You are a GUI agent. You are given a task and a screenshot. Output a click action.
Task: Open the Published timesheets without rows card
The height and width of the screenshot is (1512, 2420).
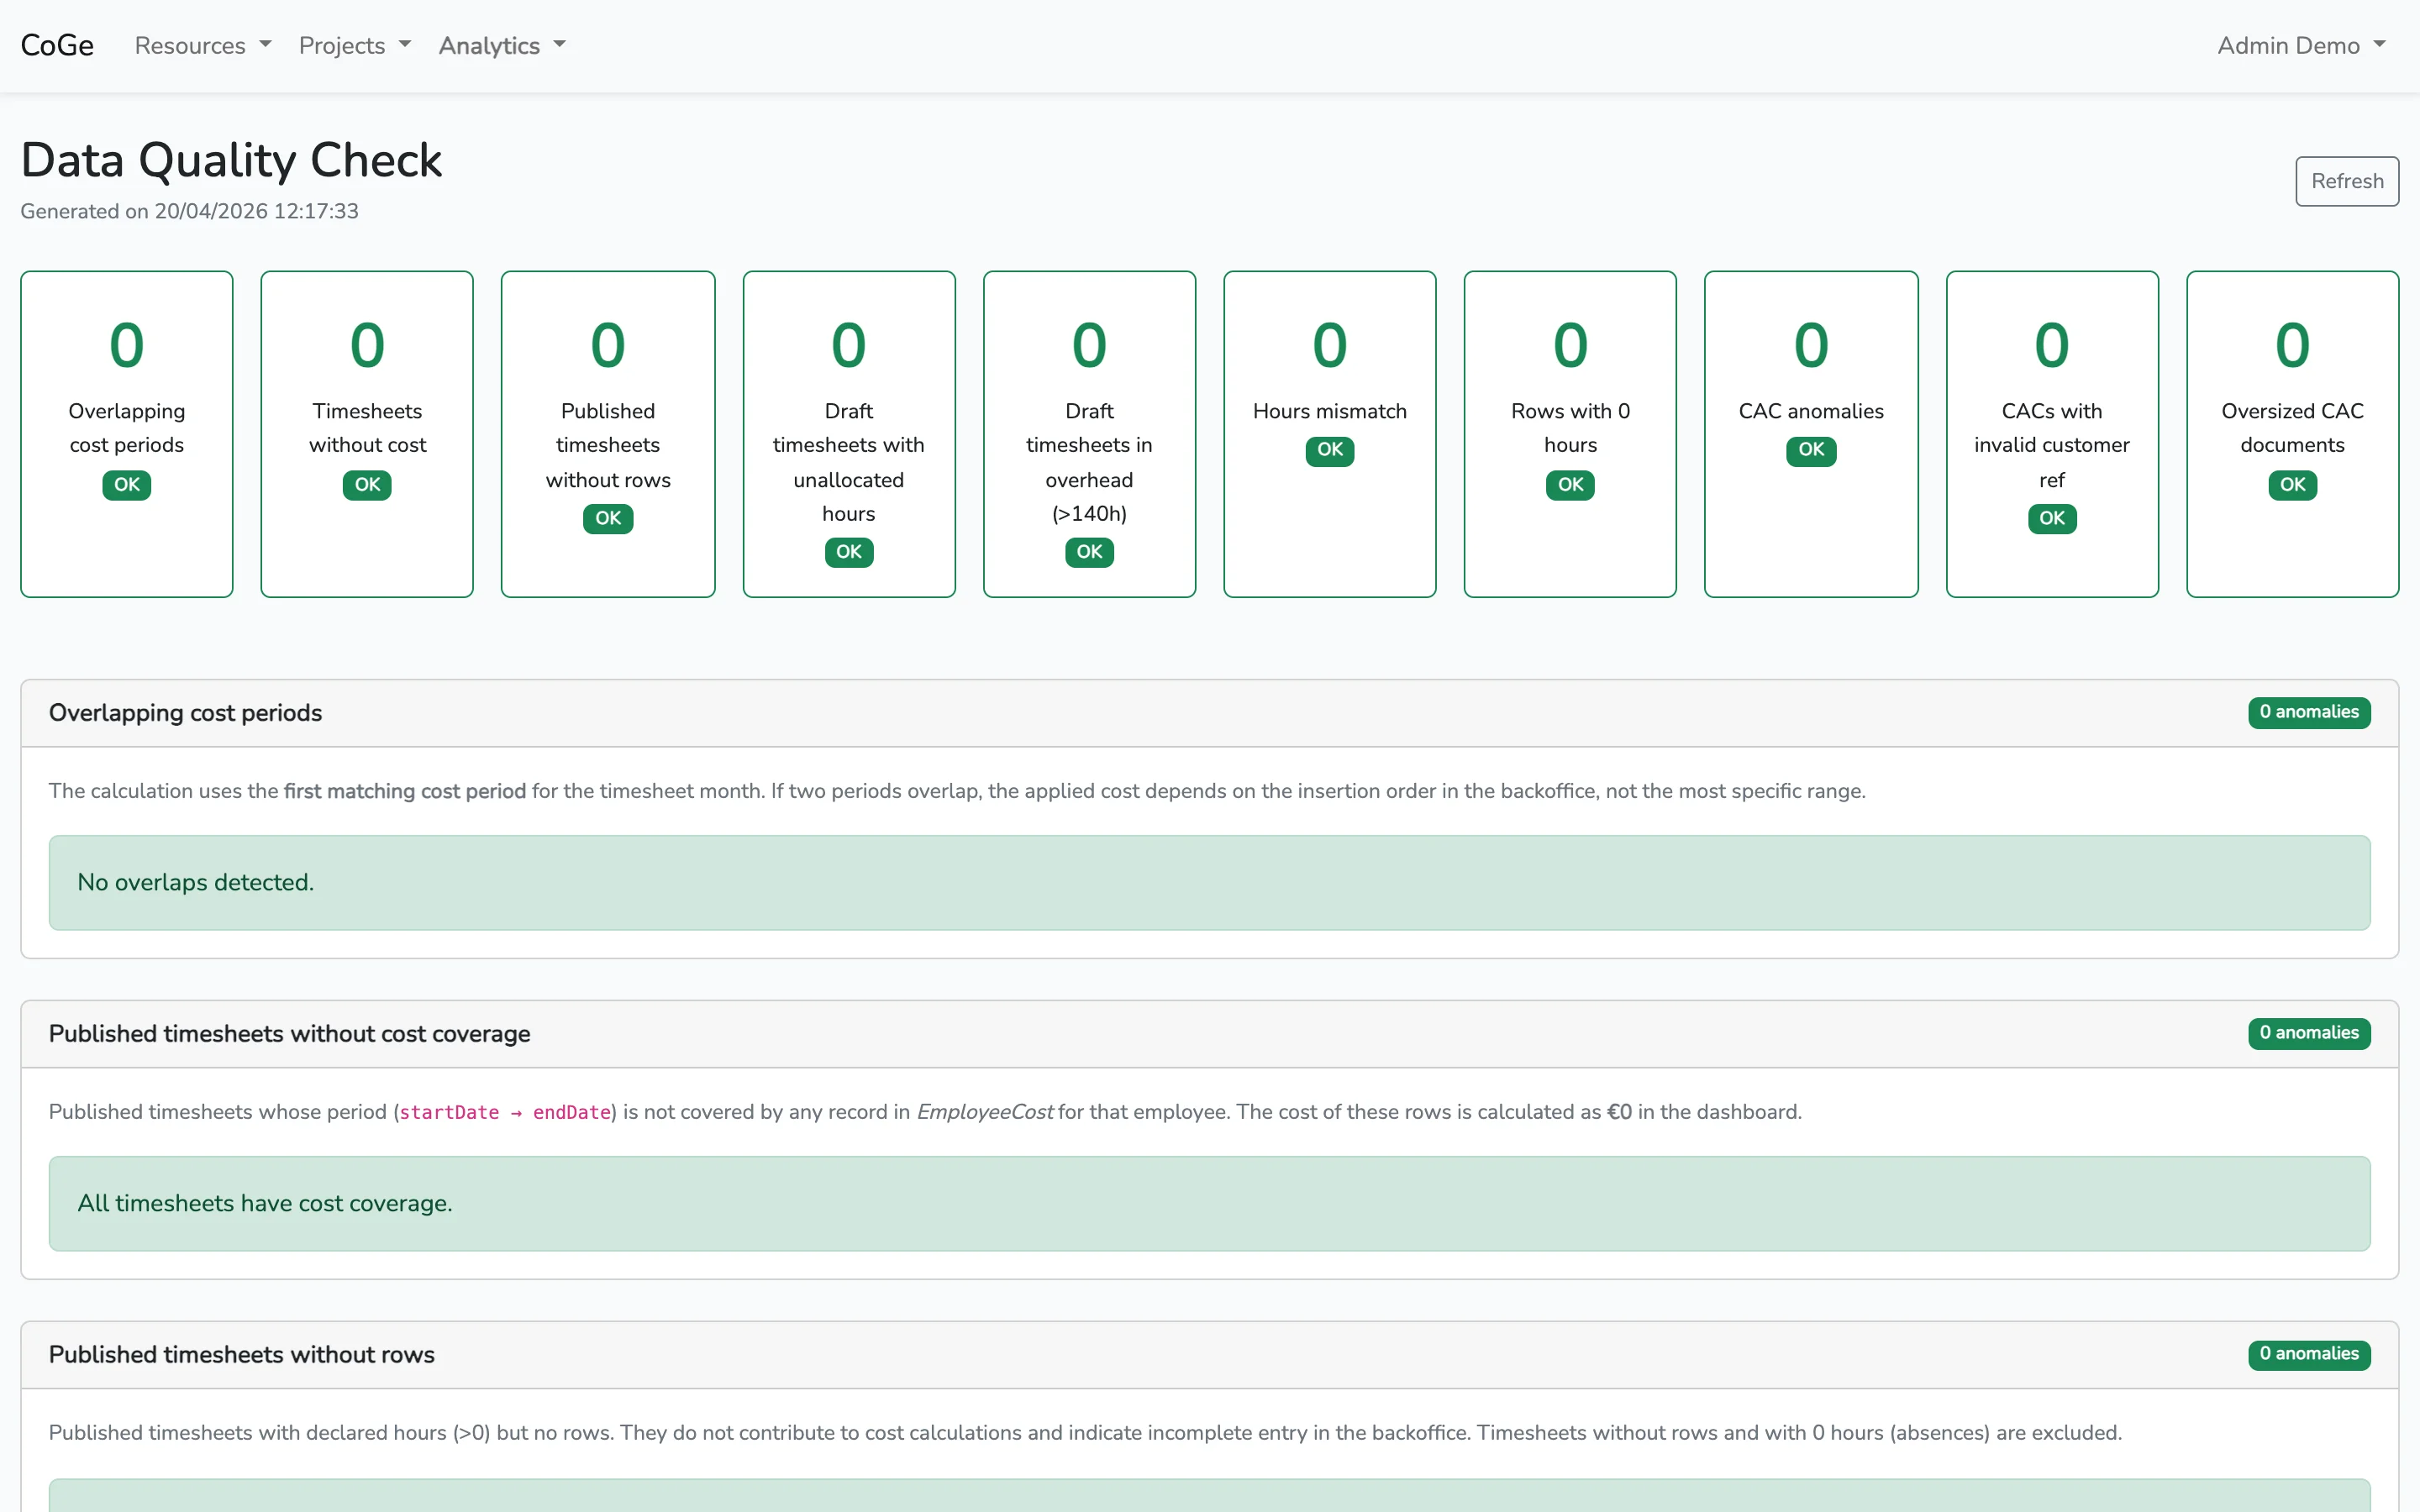608,434
